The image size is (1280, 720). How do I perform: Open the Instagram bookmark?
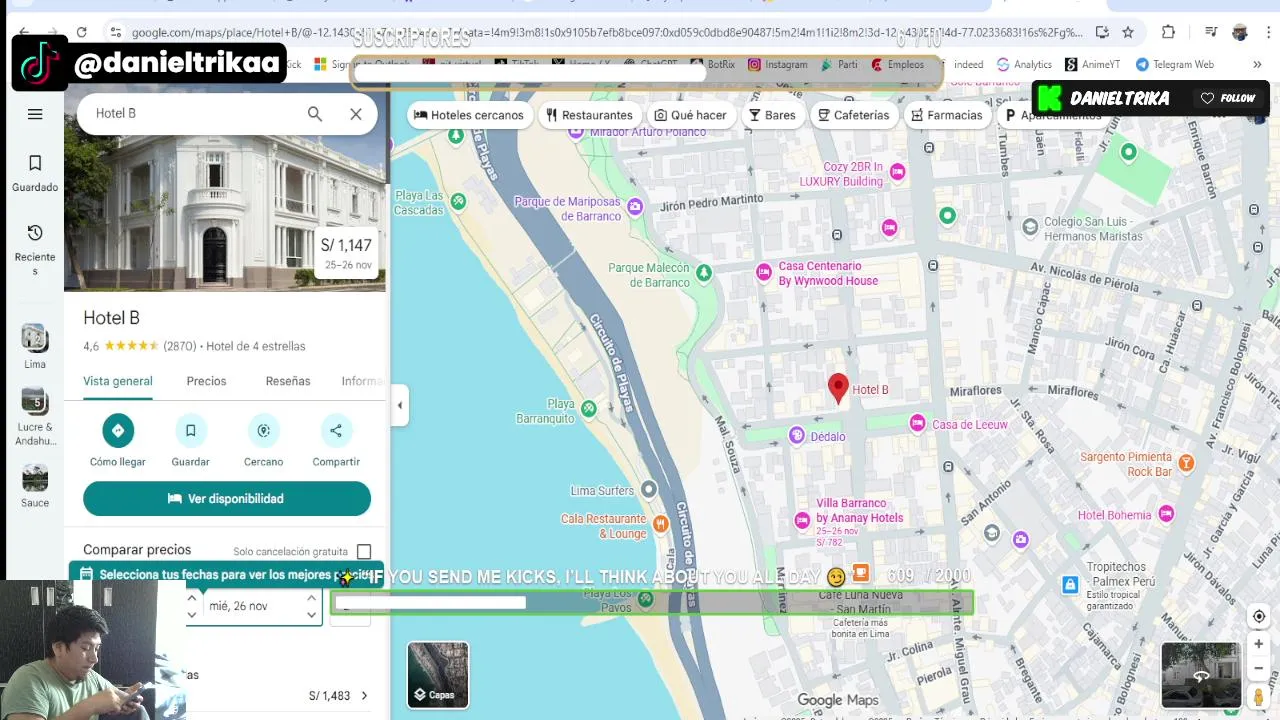tap(777, 64)
